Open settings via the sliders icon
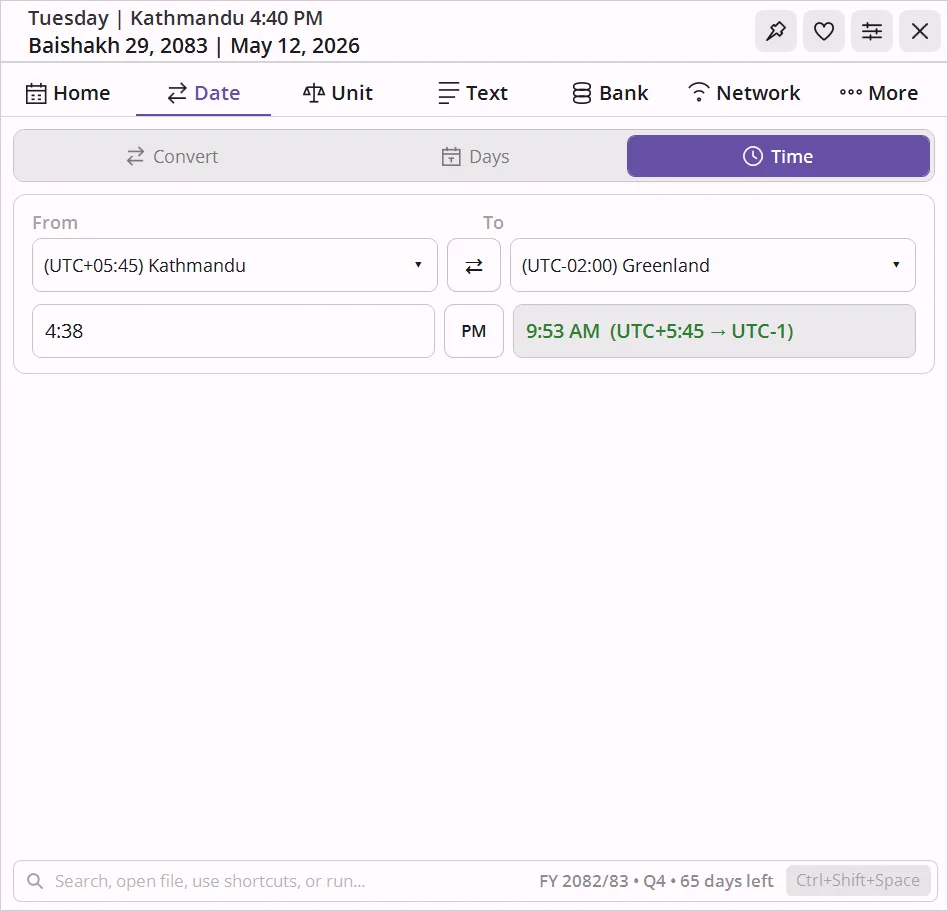 [x=872, y=31]
